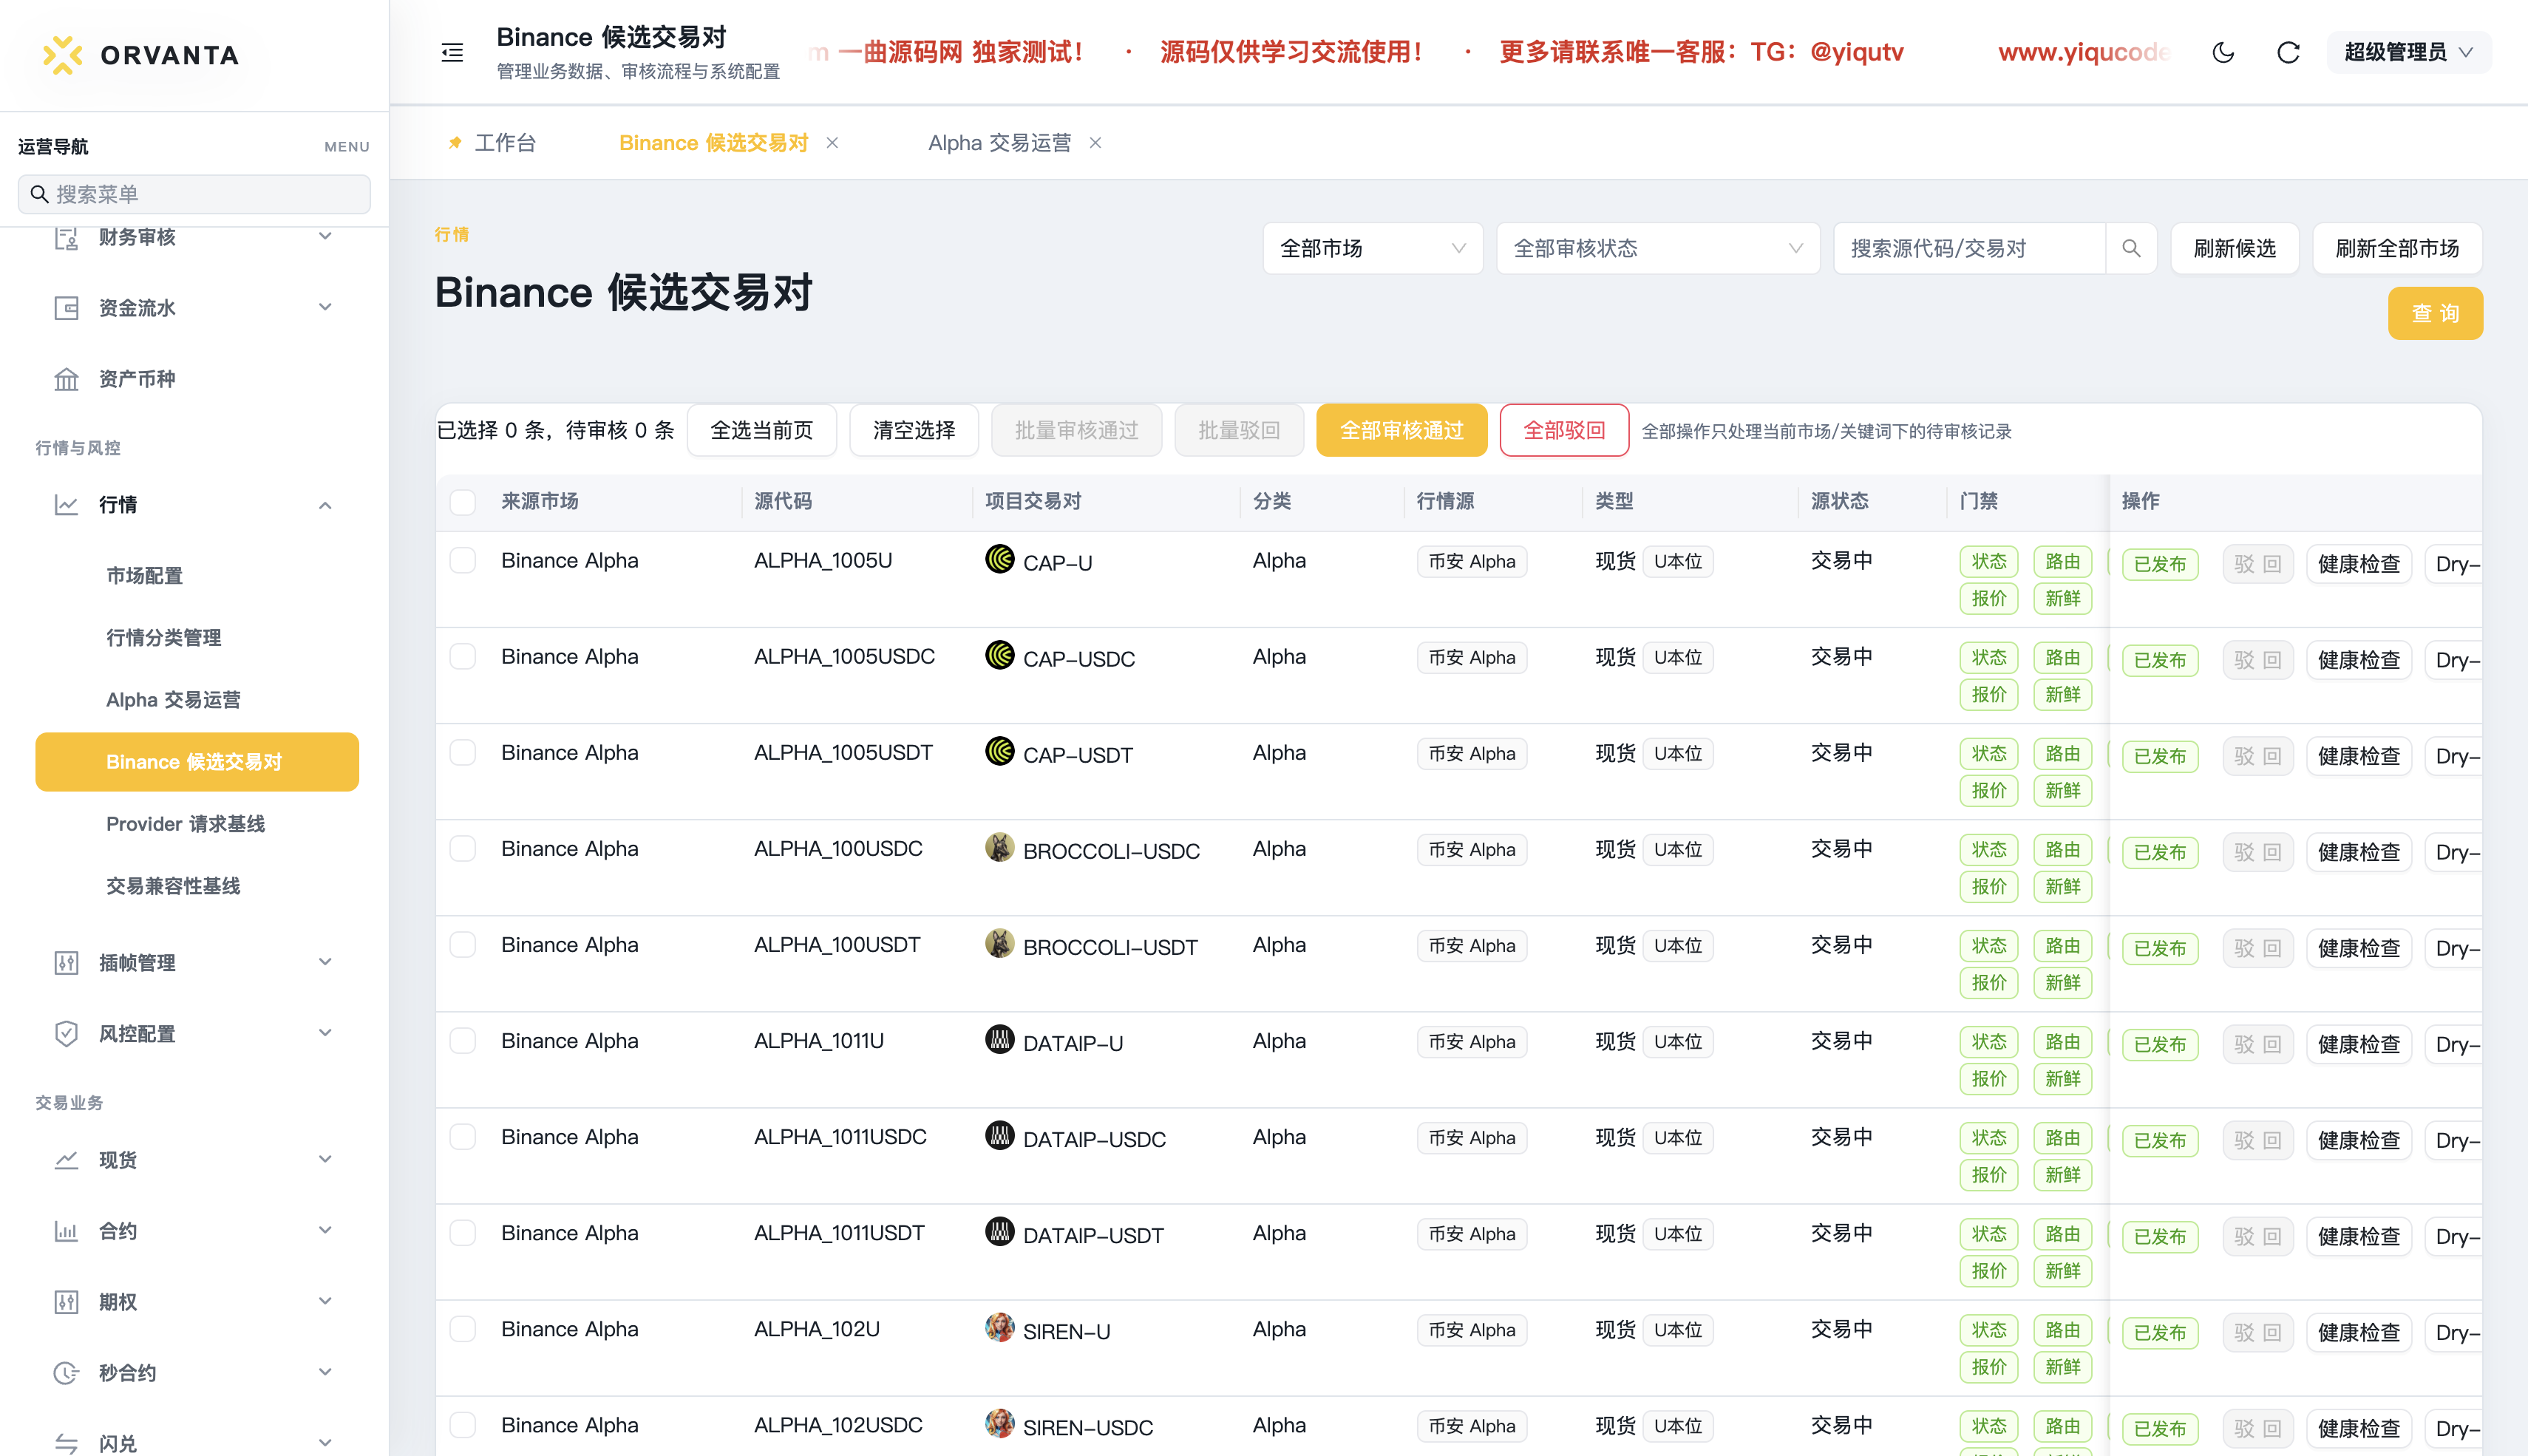Switch to the 工作台 tab
This screenshot has height=1456, width=2528.
505,143
